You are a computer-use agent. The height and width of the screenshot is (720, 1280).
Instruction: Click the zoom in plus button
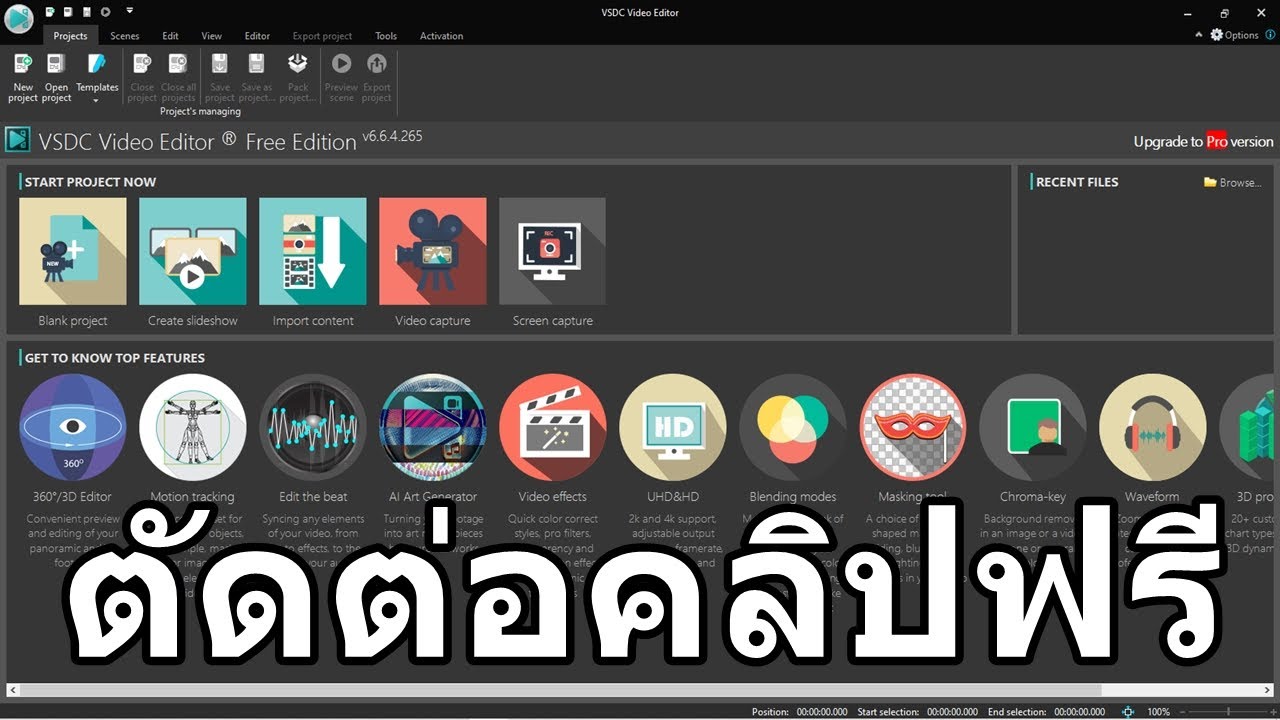[1272, 712]
